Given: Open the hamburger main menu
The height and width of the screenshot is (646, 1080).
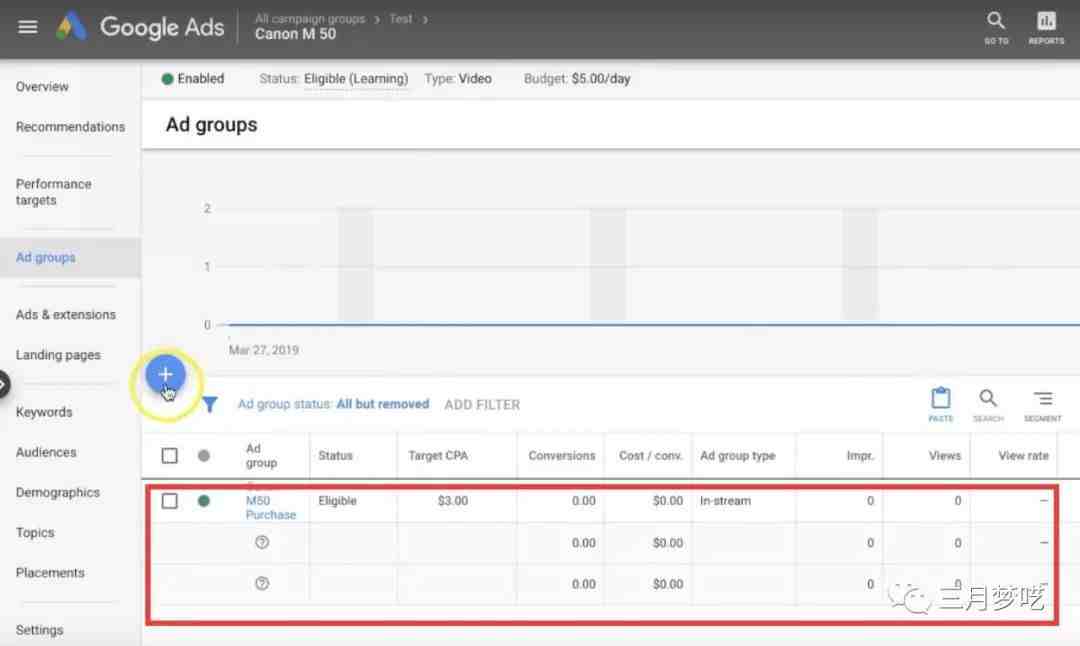Looking at the screenshot, I should pos(28,27).
